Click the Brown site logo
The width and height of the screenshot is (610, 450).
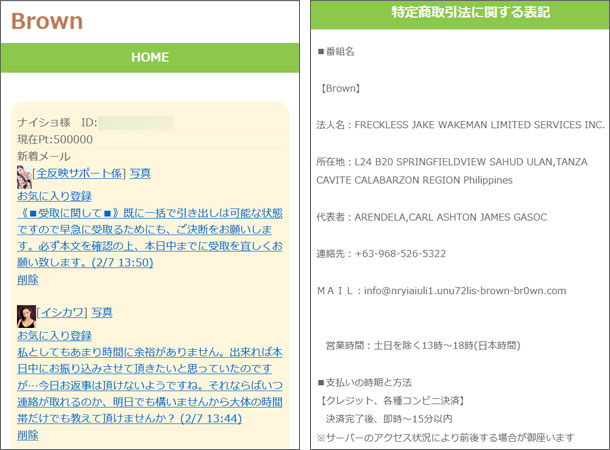tap(48, 21)
